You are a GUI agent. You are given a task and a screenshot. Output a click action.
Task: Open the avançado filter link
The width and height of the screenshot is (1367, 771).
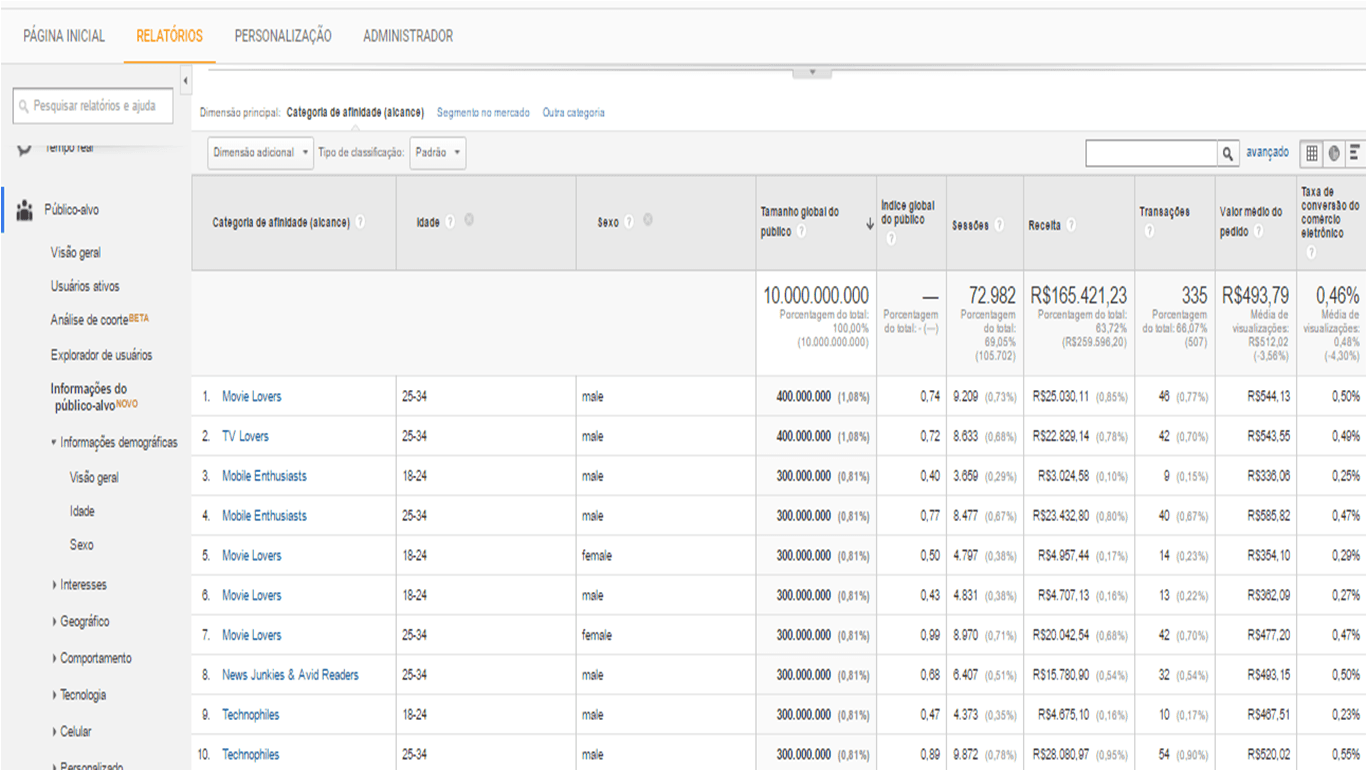pos(1270,152)
